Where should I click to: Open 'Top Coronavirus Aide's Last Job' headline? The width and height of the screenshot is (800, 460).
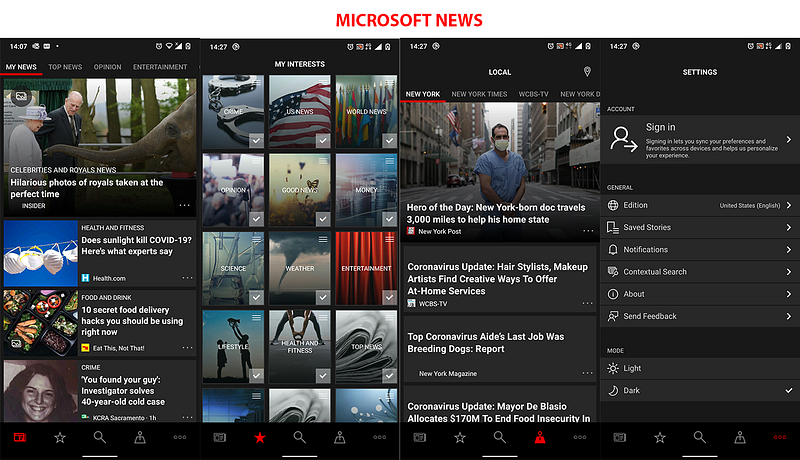486,343
